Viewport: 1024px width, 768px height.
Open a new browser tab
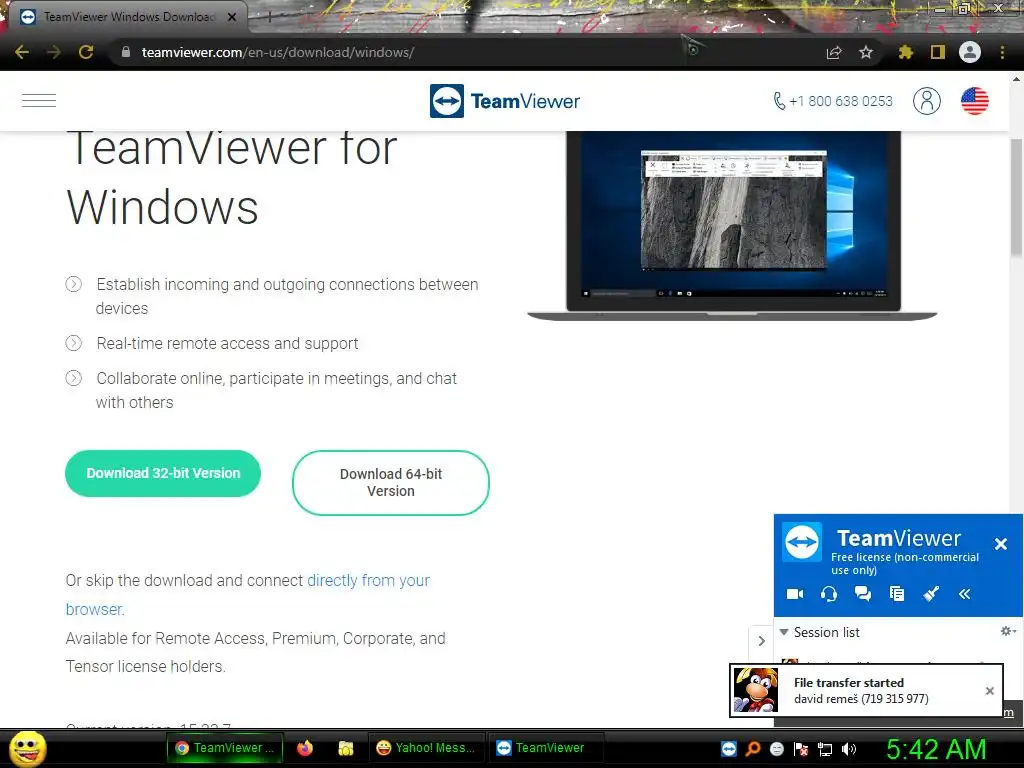coord(269,17)
